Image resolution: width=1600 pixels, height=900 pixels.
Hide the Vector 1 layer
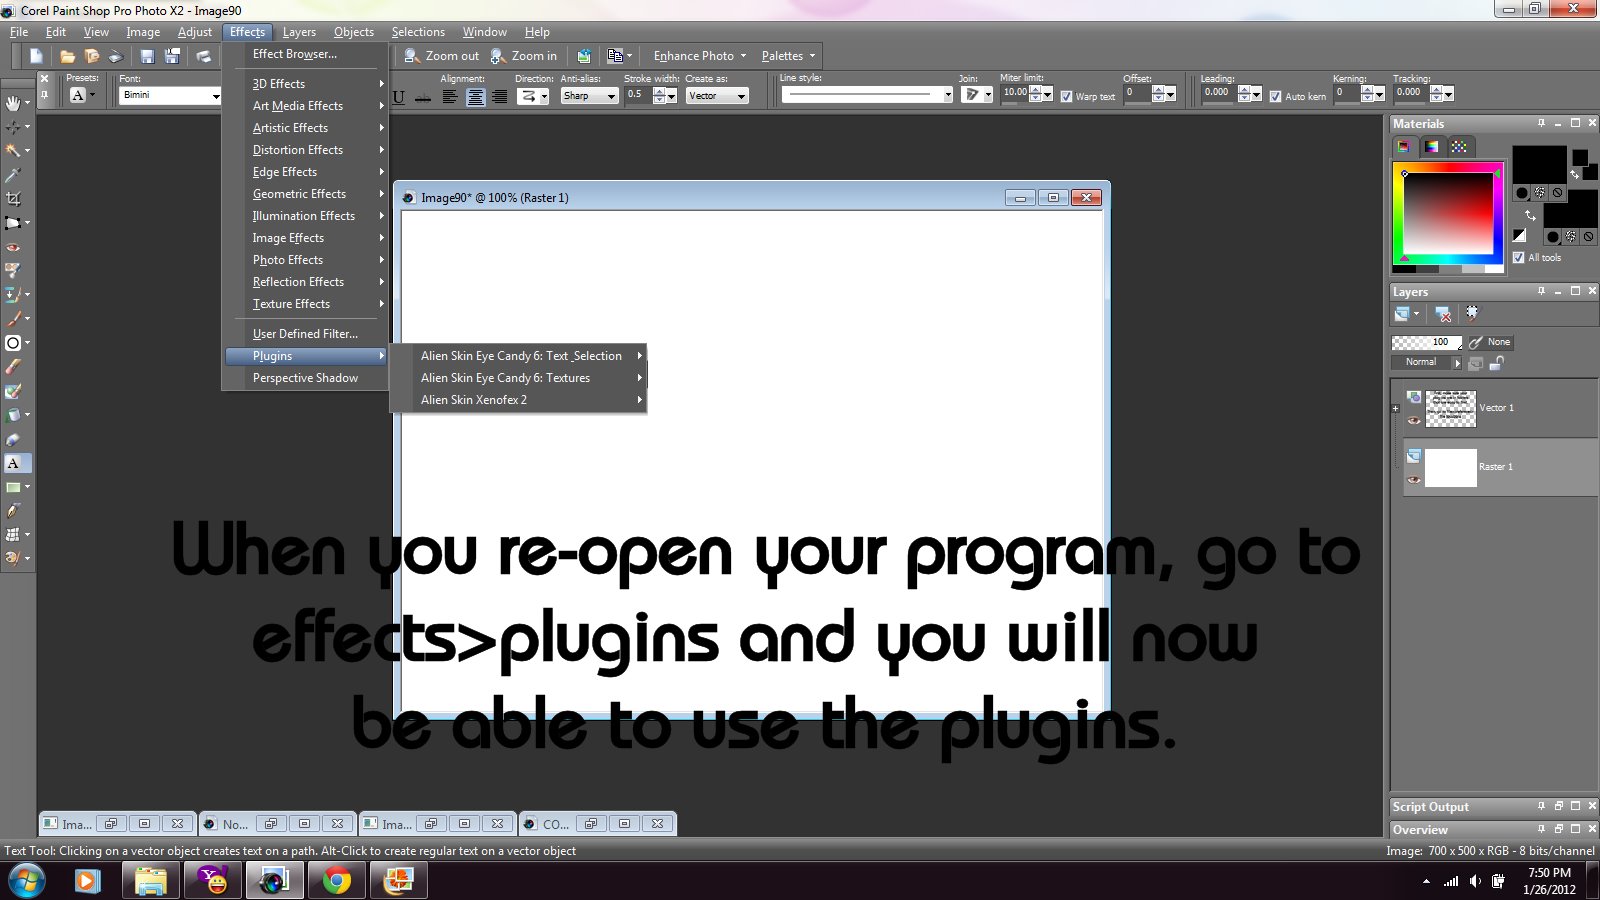tap(1414, 421)
